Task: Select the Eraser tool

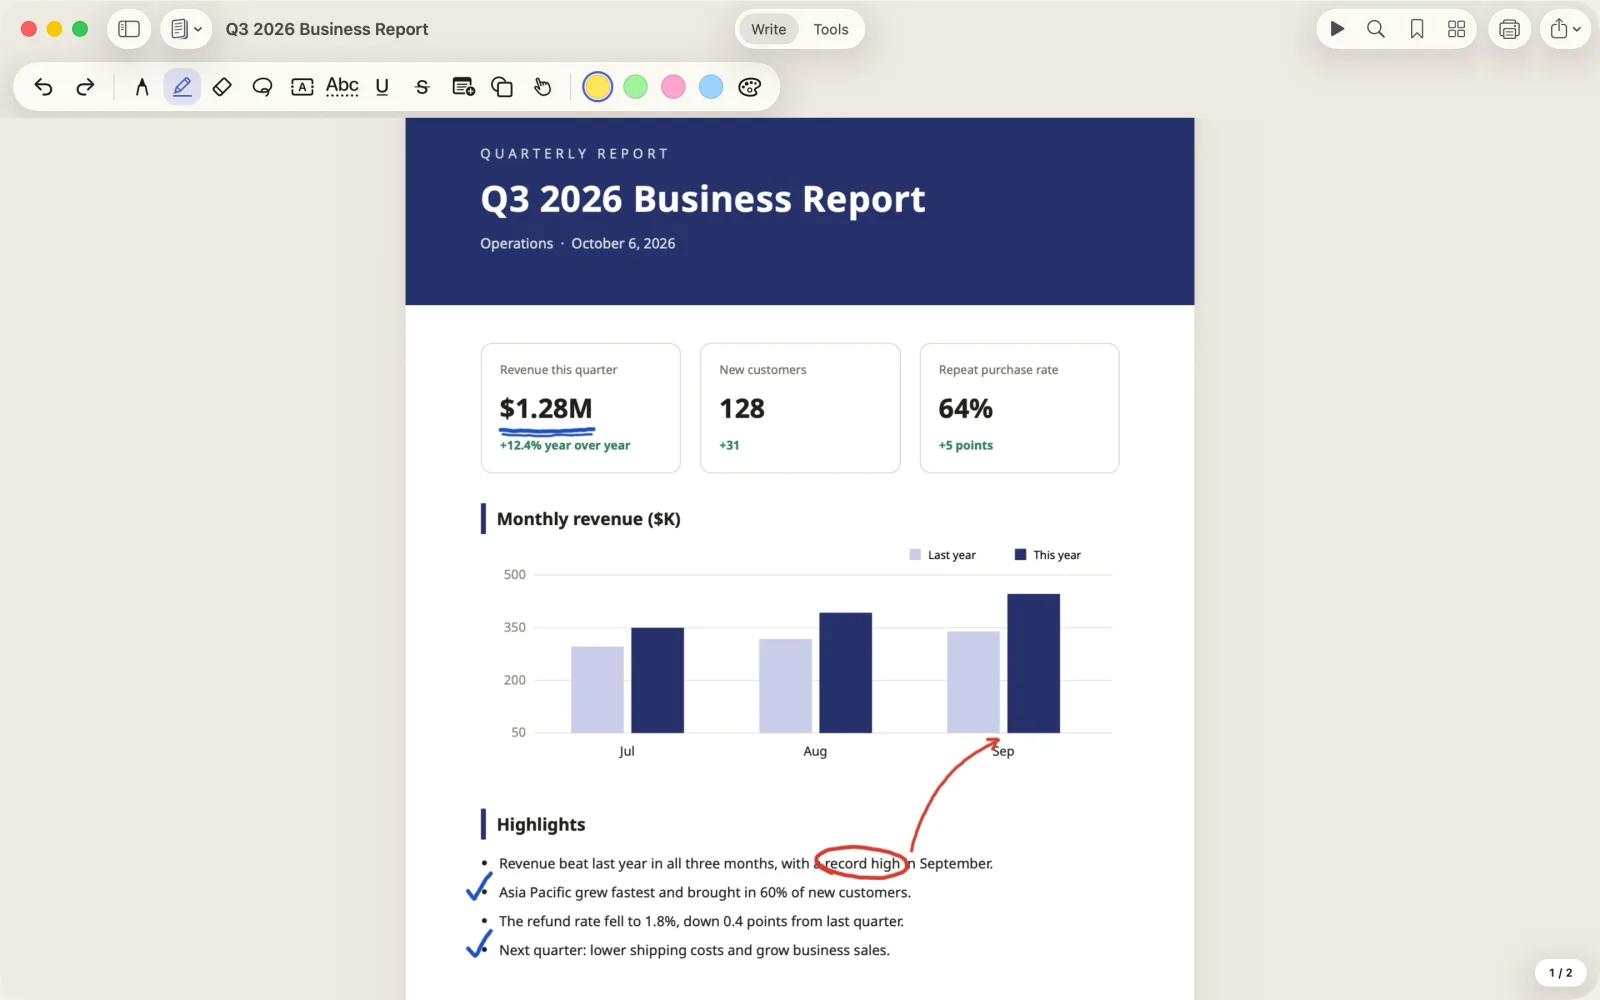Action: [222, 87]
